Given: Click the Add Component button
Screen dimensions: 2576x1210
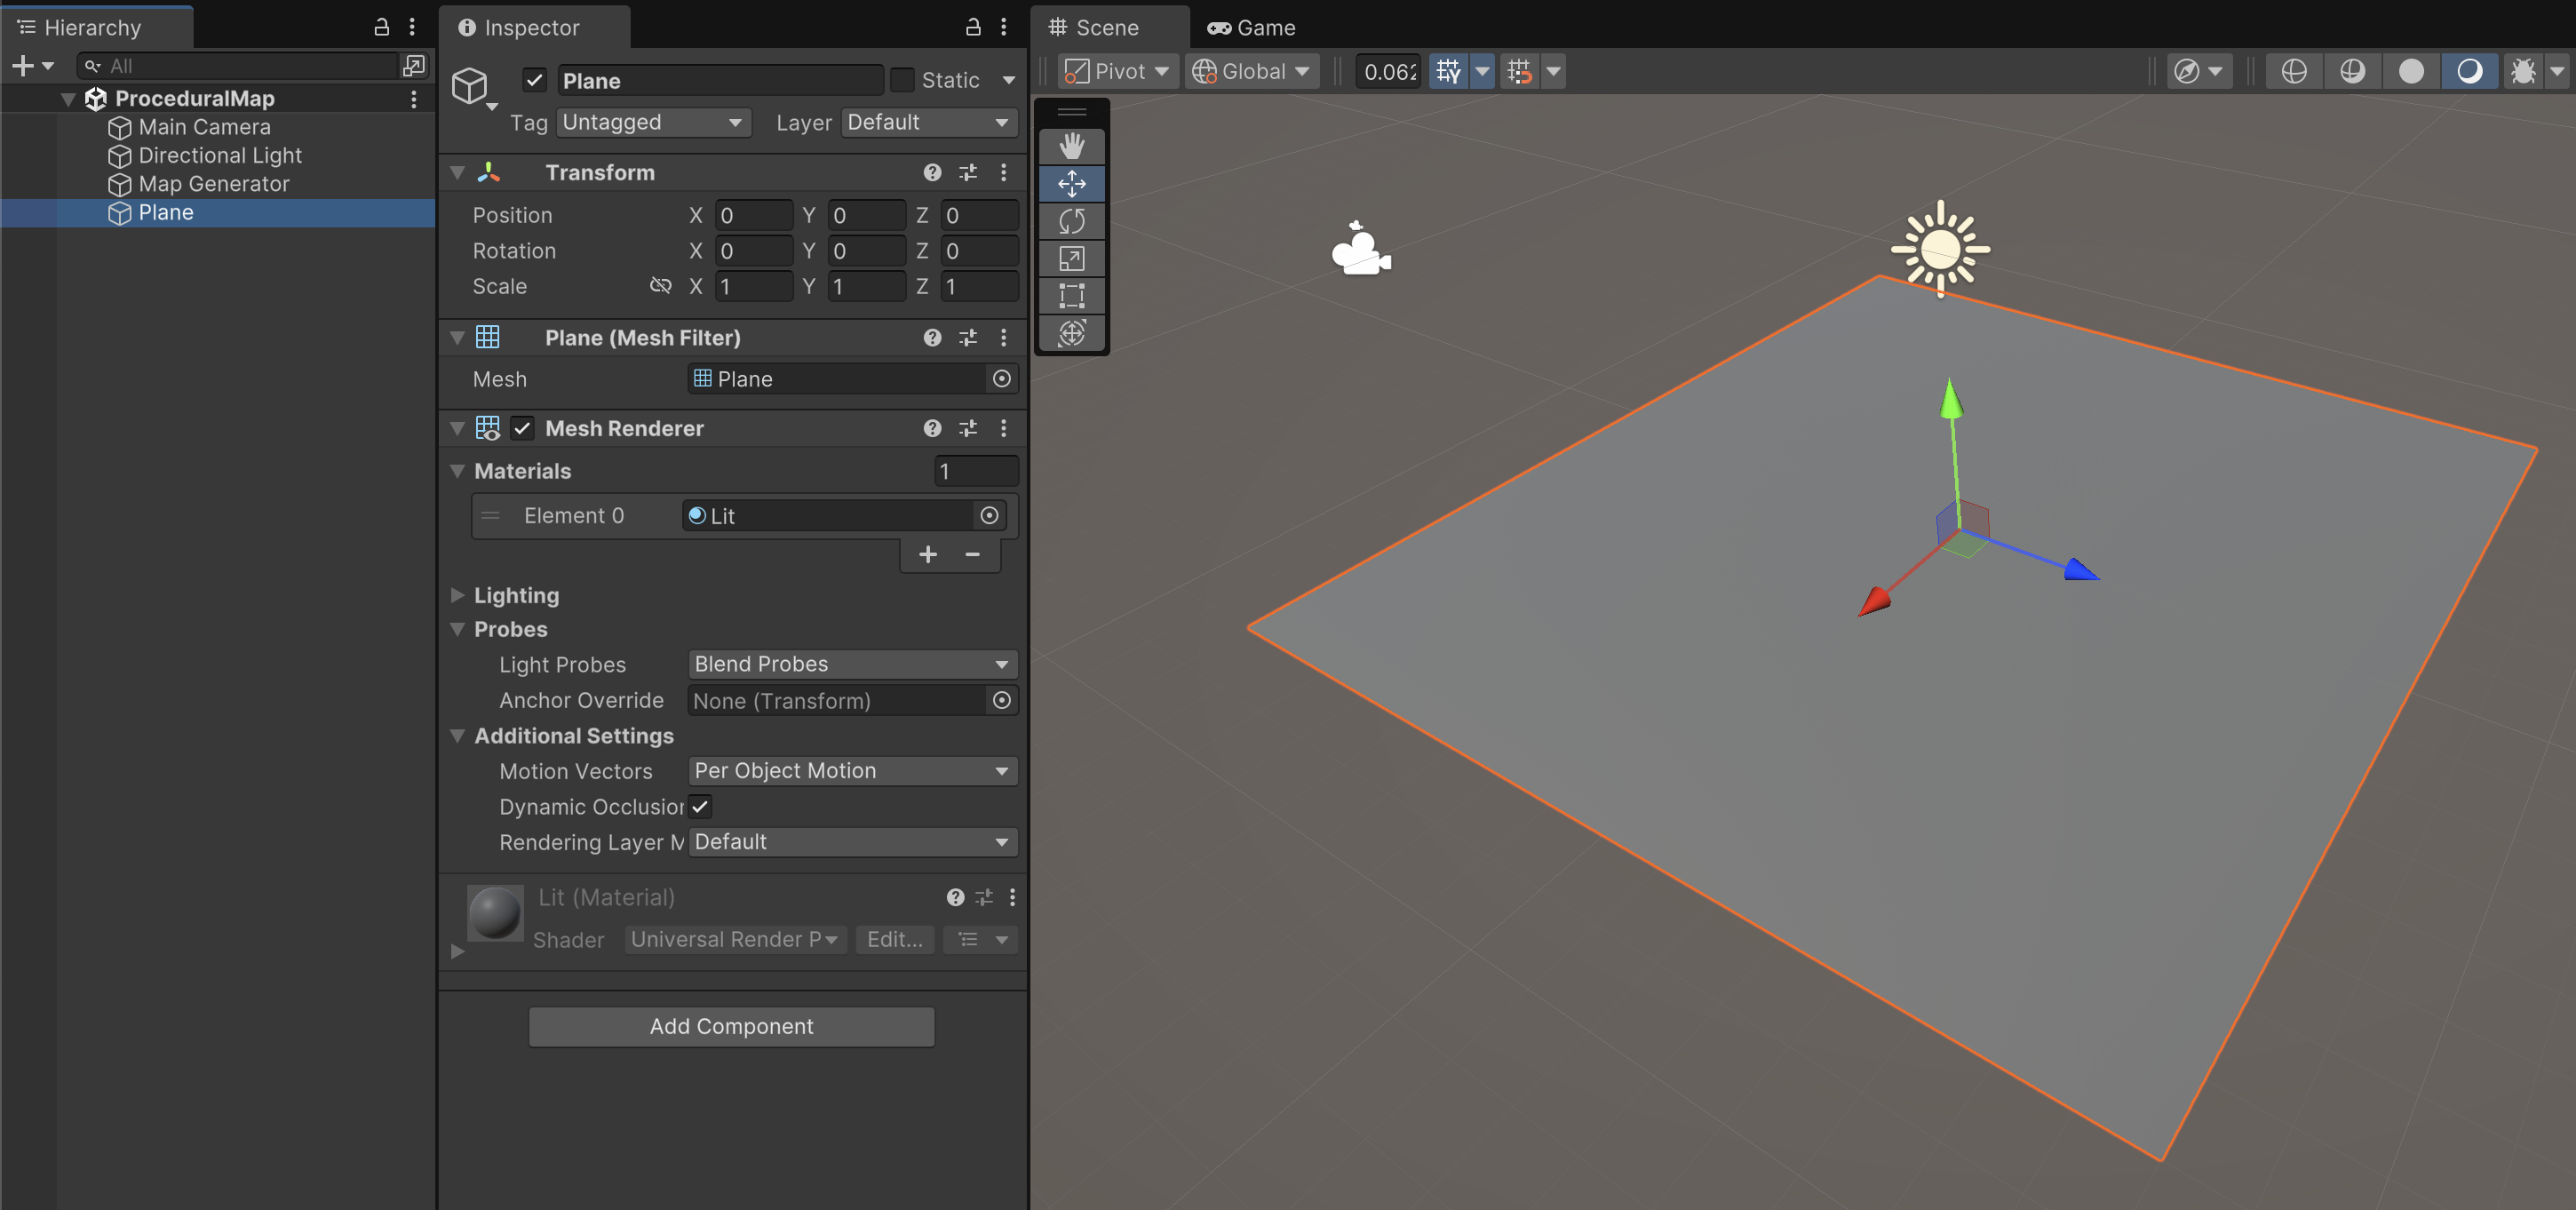Looking at the screenshot, I should (731, 1026).
